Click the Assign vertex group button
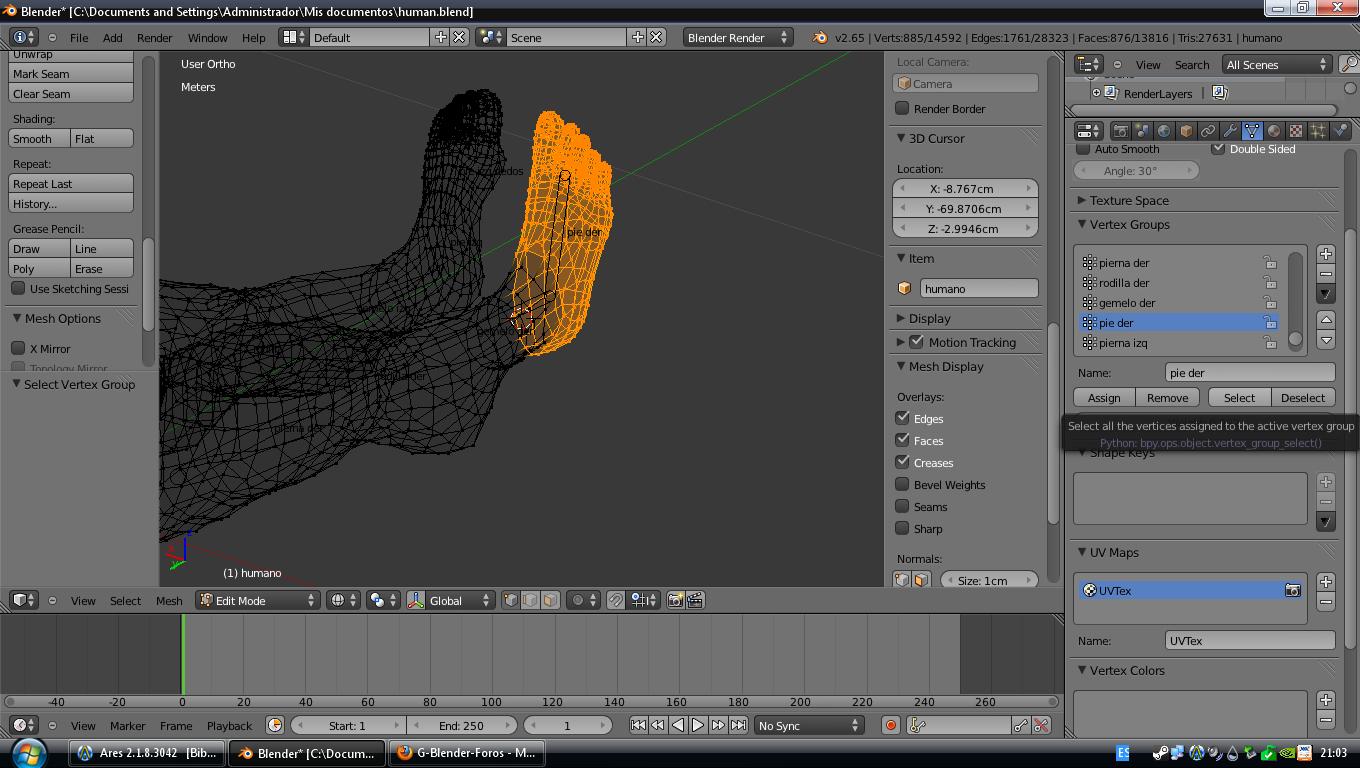Screen dimensions: 1360x768 click(x=1104, y=398)
